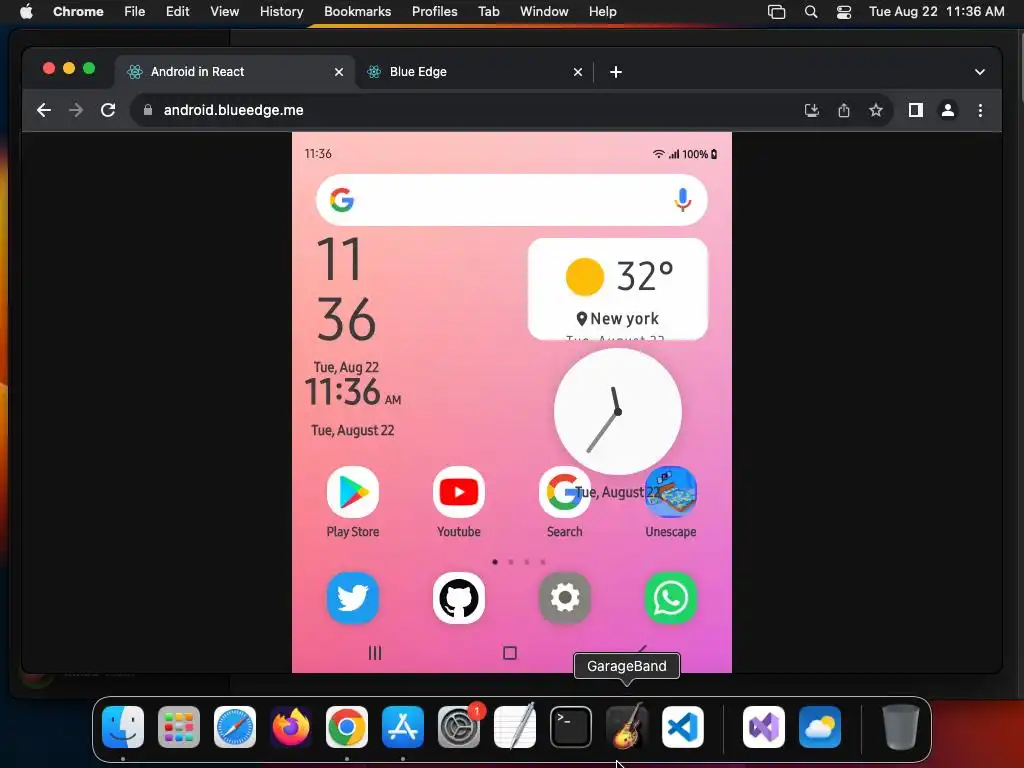Open Visual Studio Code from Dock
The image size is (1024, 768).
[x=682, y=727]
